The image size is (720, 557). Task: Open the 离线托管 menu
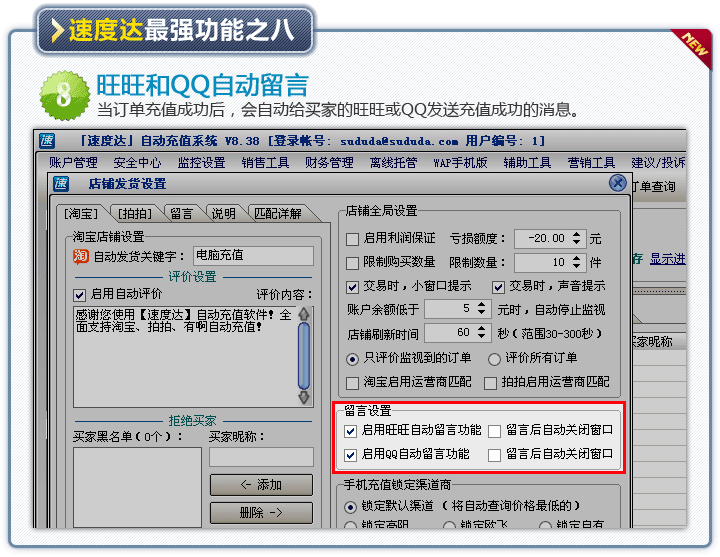(x=394, y=163)
